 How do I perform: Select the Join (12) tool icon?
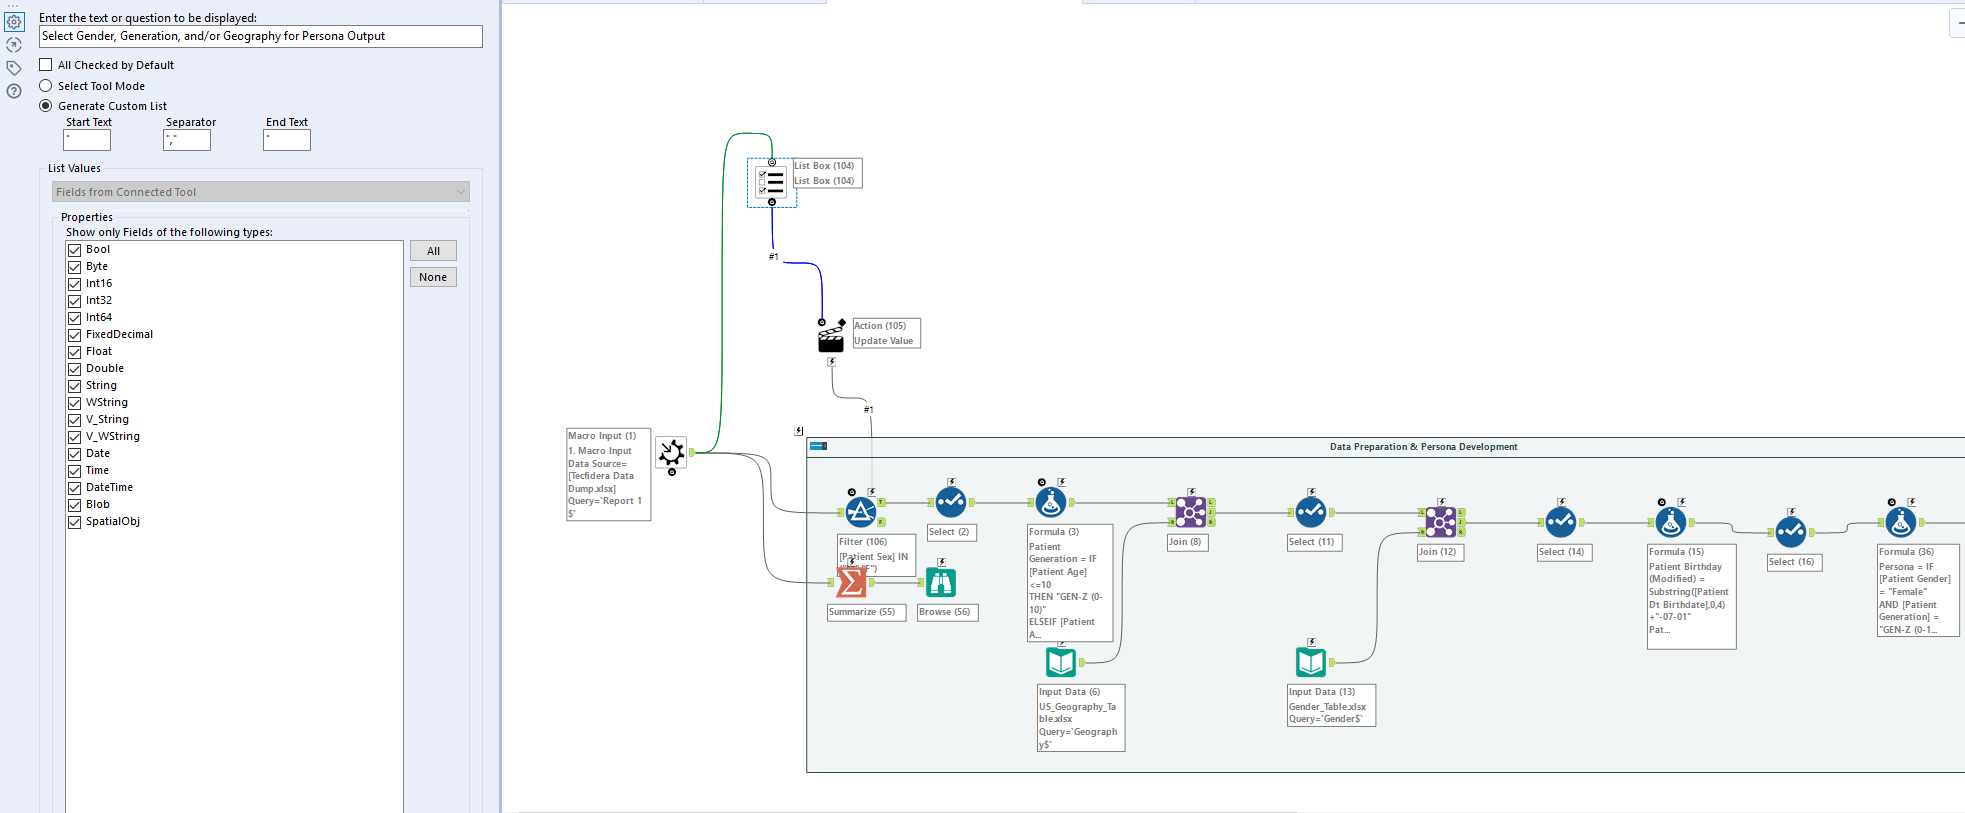pos(1441,522)
